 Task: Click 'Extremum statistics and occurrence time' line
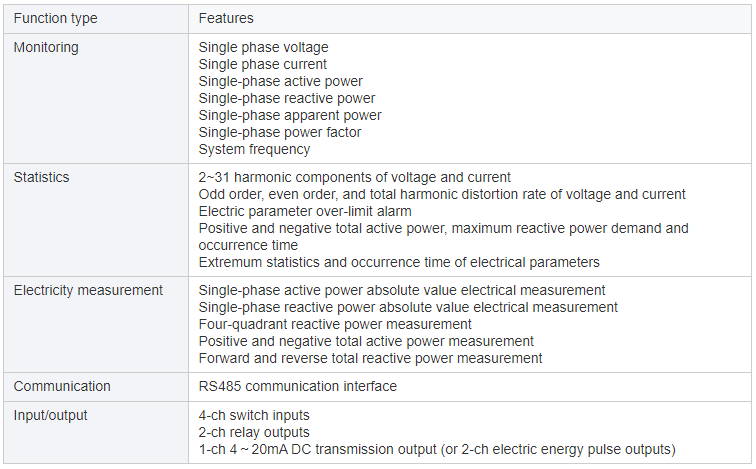399,262
